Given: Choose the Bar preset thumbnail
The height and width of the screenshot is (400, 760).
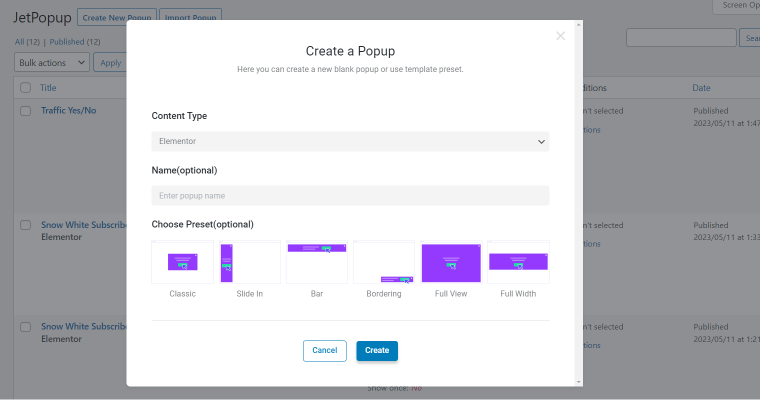Looking at the screenshot, I should tap(317, 262).
